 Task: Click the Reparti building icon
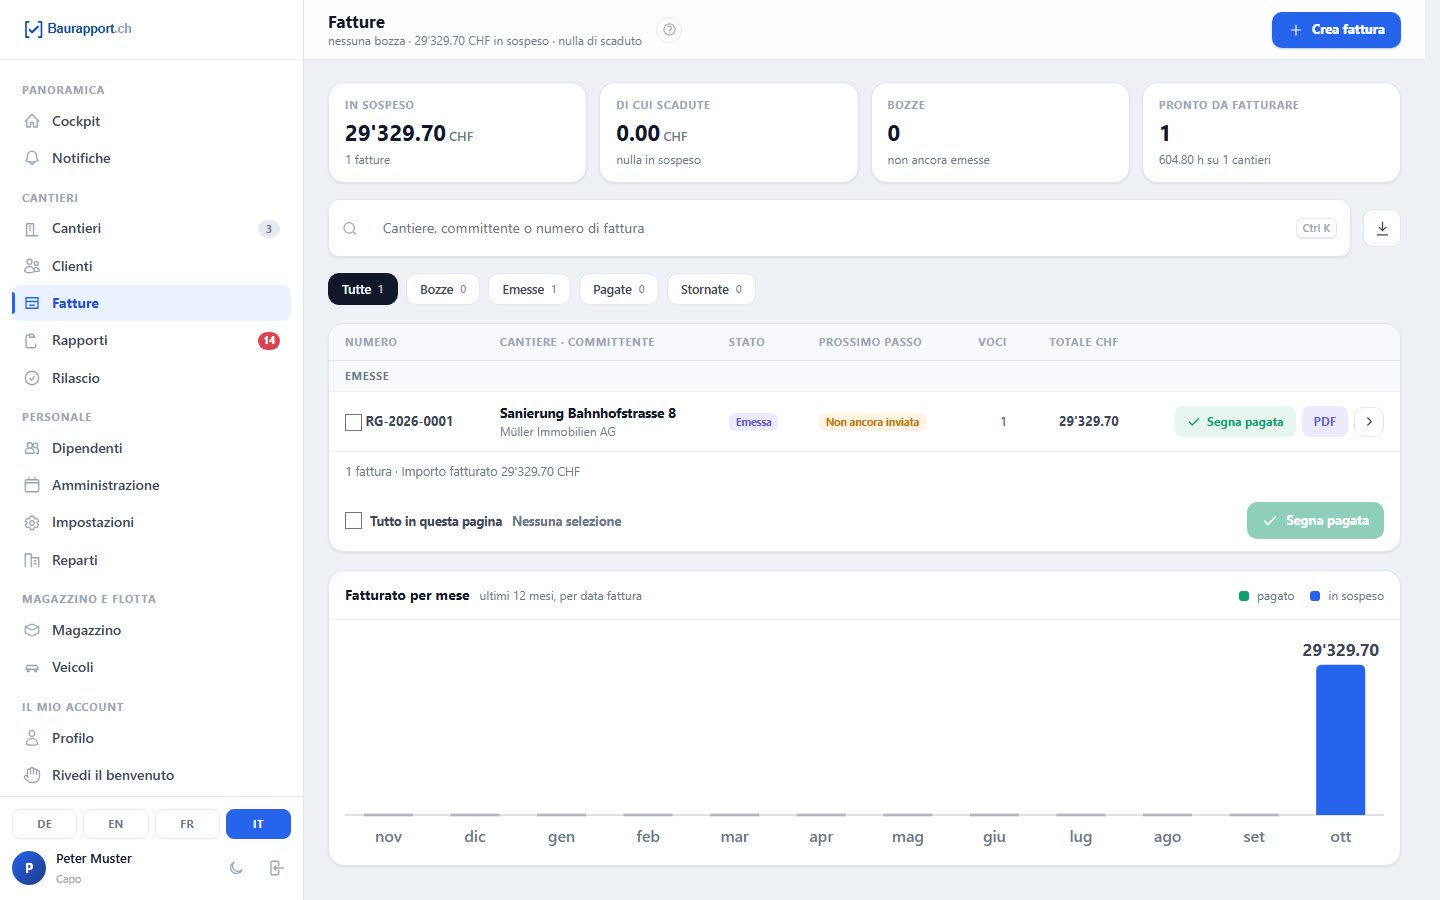[32, 560]
